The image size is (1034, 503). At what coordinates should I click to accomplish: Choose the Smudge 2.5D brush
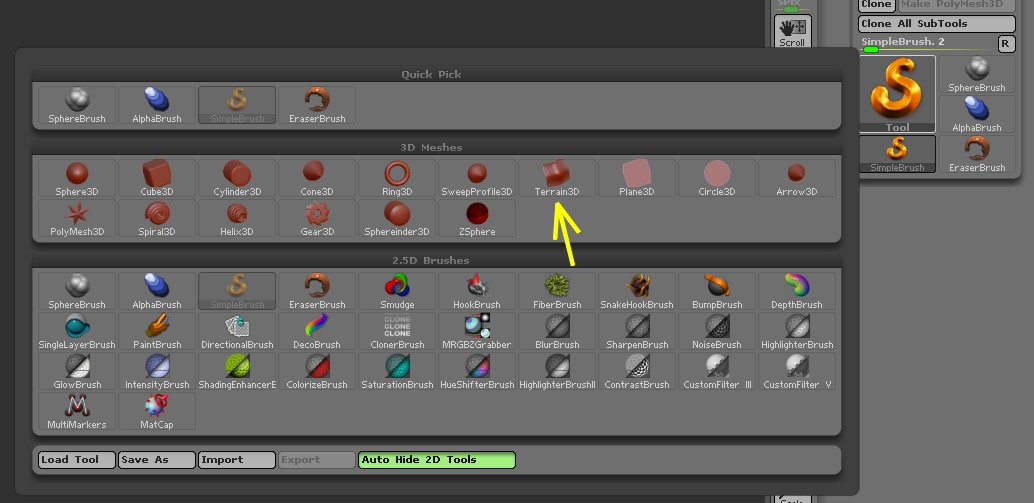(397, 291)
